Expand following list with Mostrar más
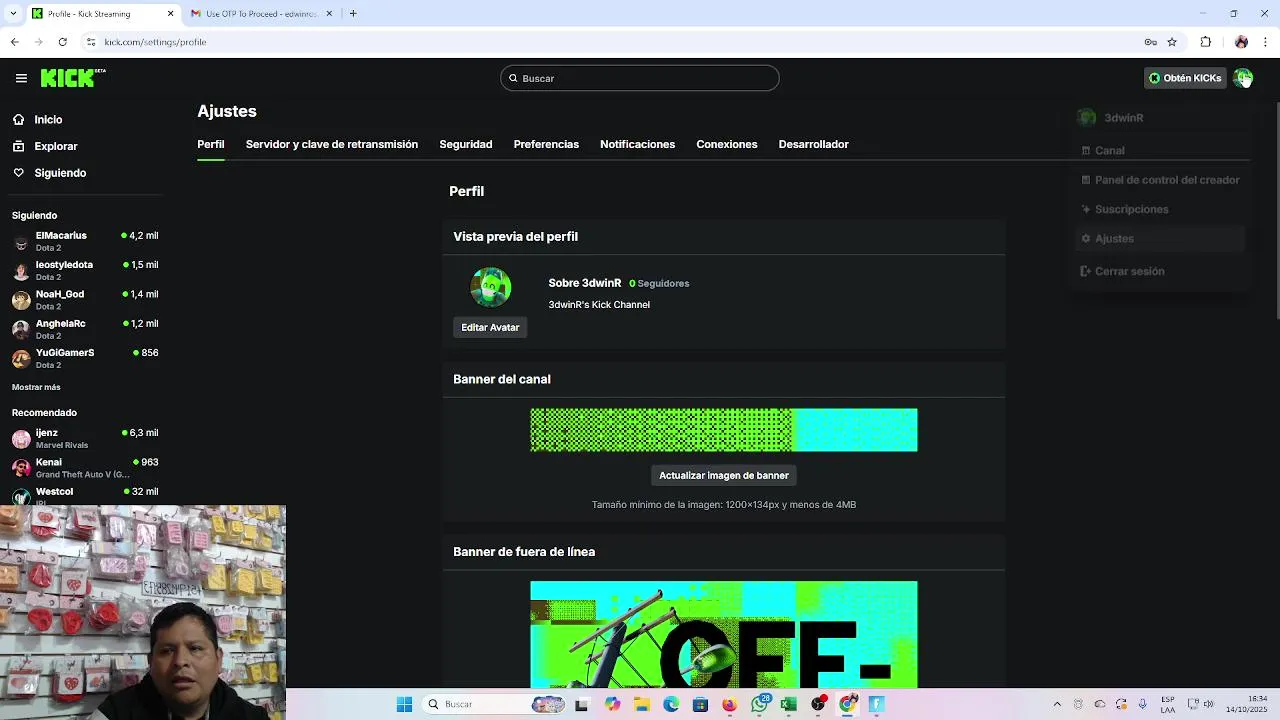Screen dimensions: 1280x720 click(x=36, y=387)
